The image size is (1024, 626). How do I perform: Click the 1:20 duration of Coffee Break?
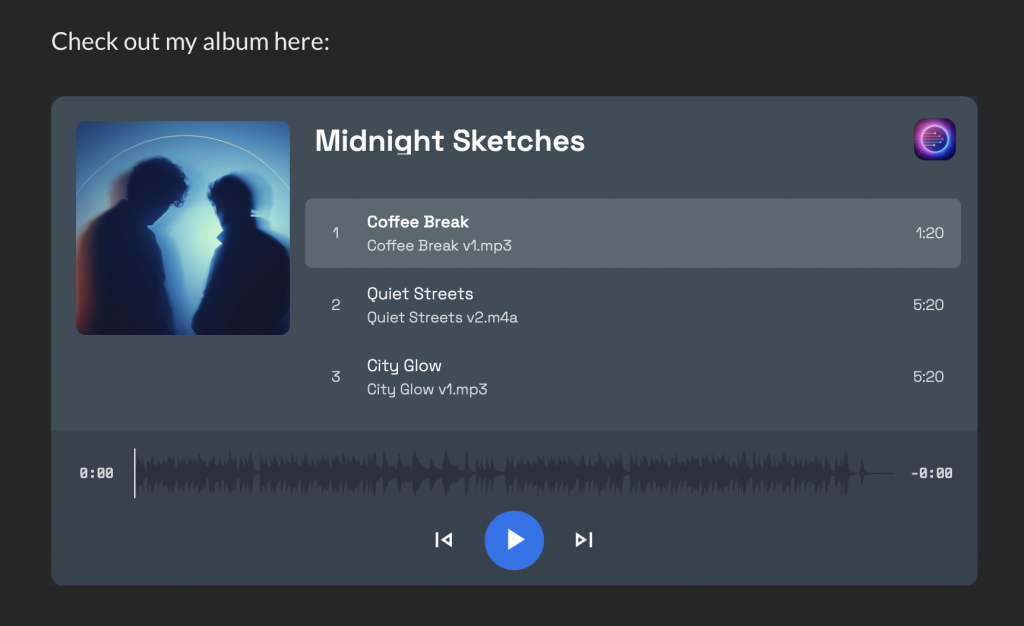929,233
